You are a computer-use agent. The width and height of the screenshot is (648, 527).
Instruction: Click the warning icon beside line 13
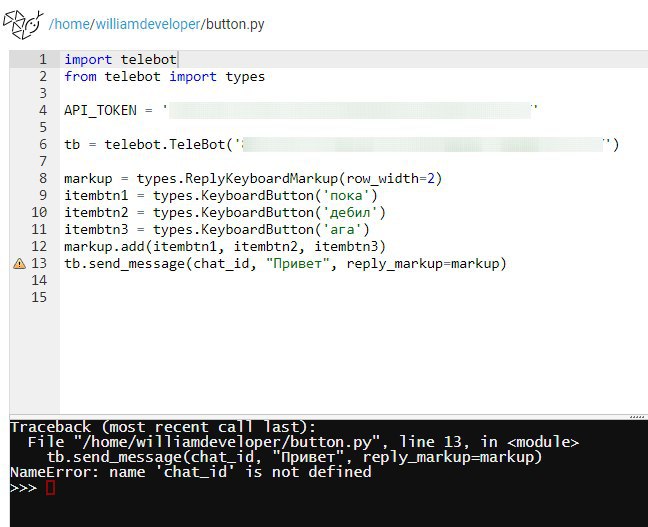tap(19, 263)
